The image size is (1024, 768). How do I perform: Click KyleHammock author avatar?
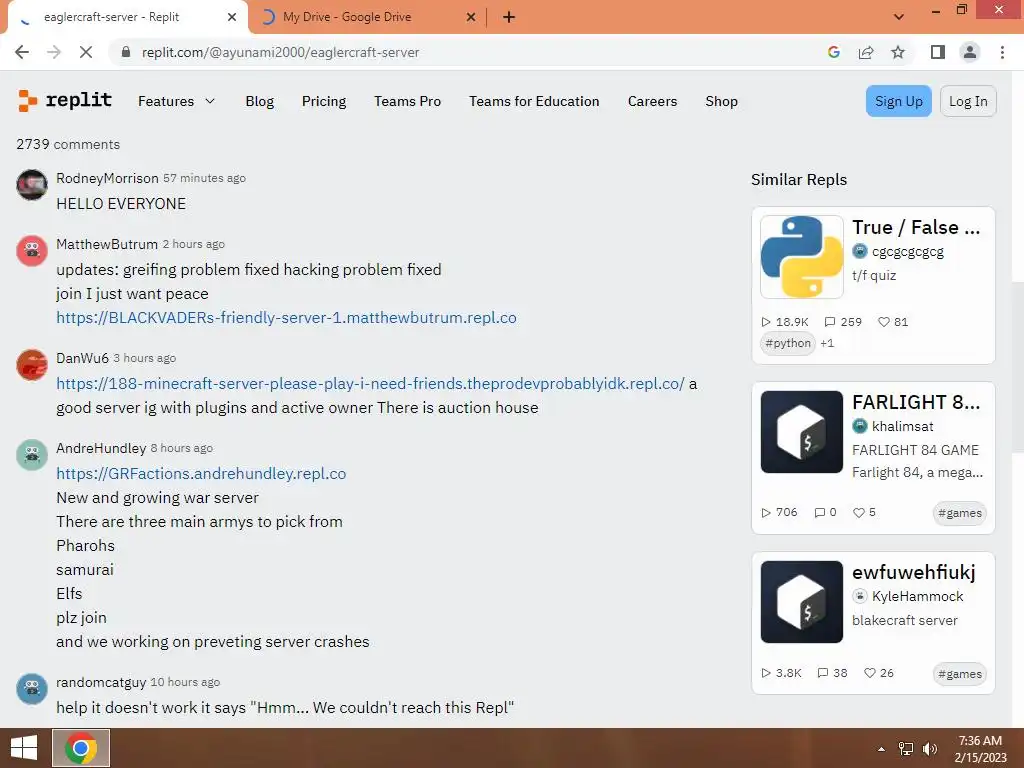tap(859, 596)
